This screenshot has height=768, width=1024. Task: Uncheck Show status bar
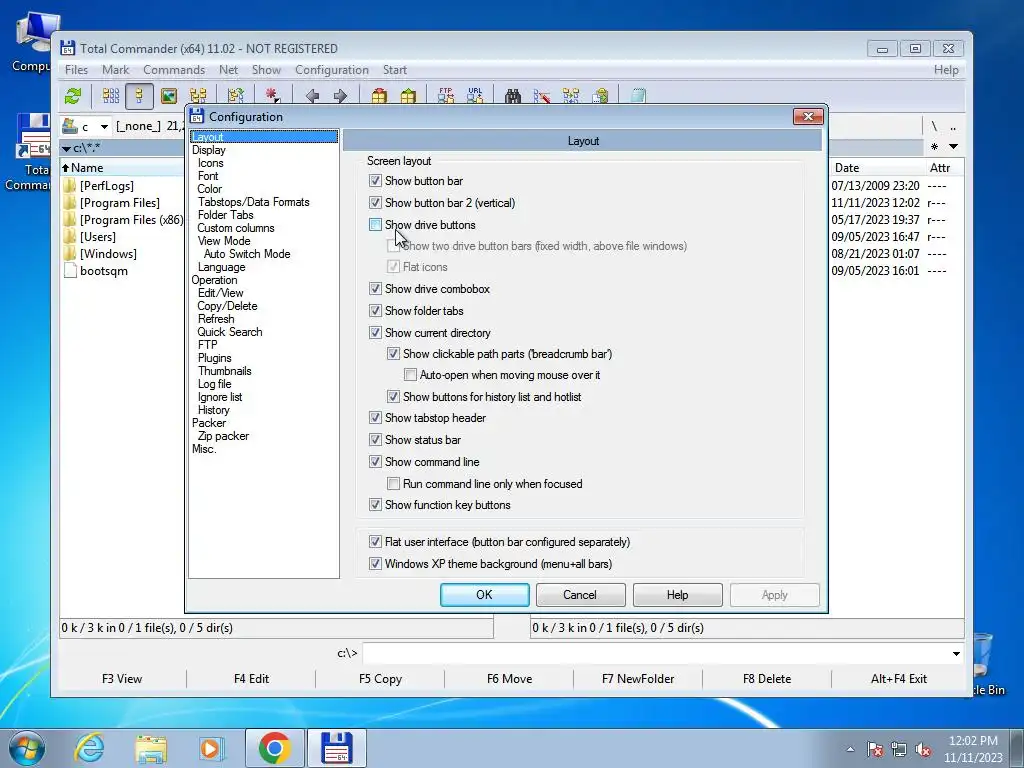[x=375, y=440]
